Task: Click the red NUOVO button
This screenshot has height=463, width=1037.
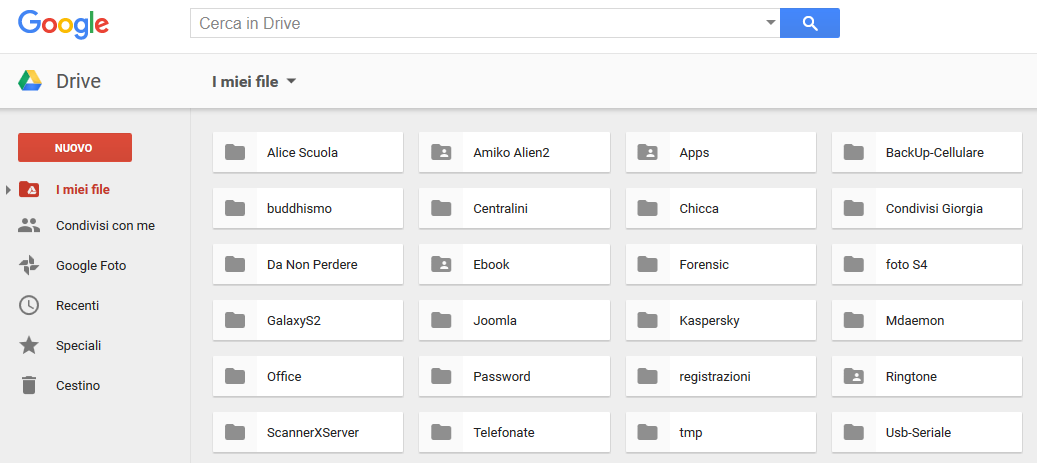Action: pyautogui.click(x=75, y=147)
